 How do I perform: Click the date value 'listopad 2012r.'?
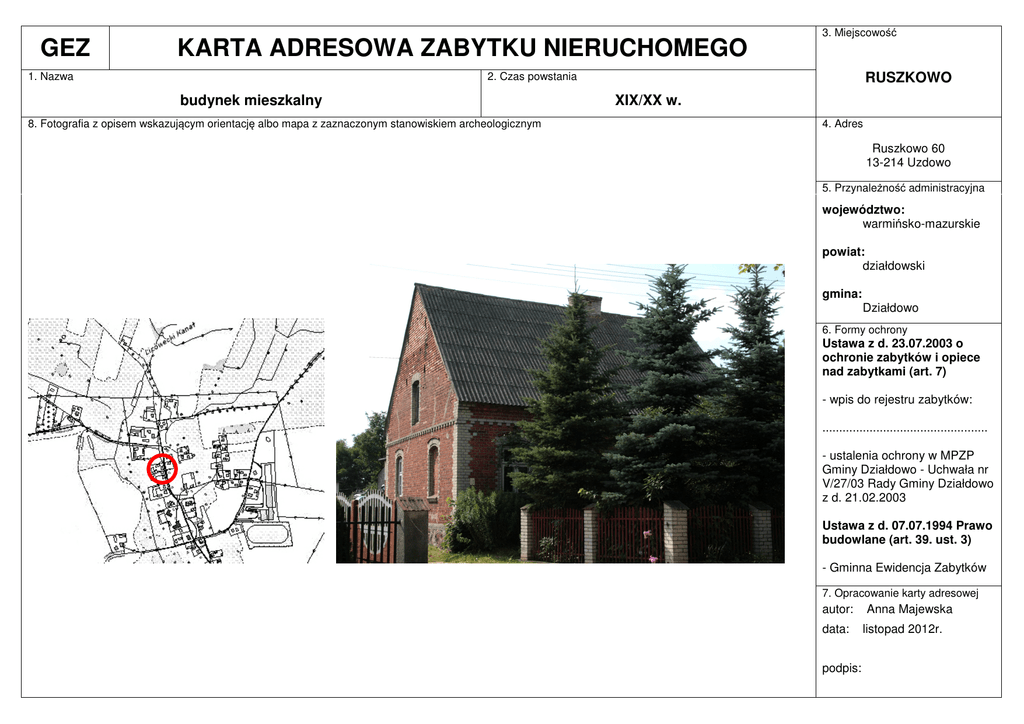[902, 629]
